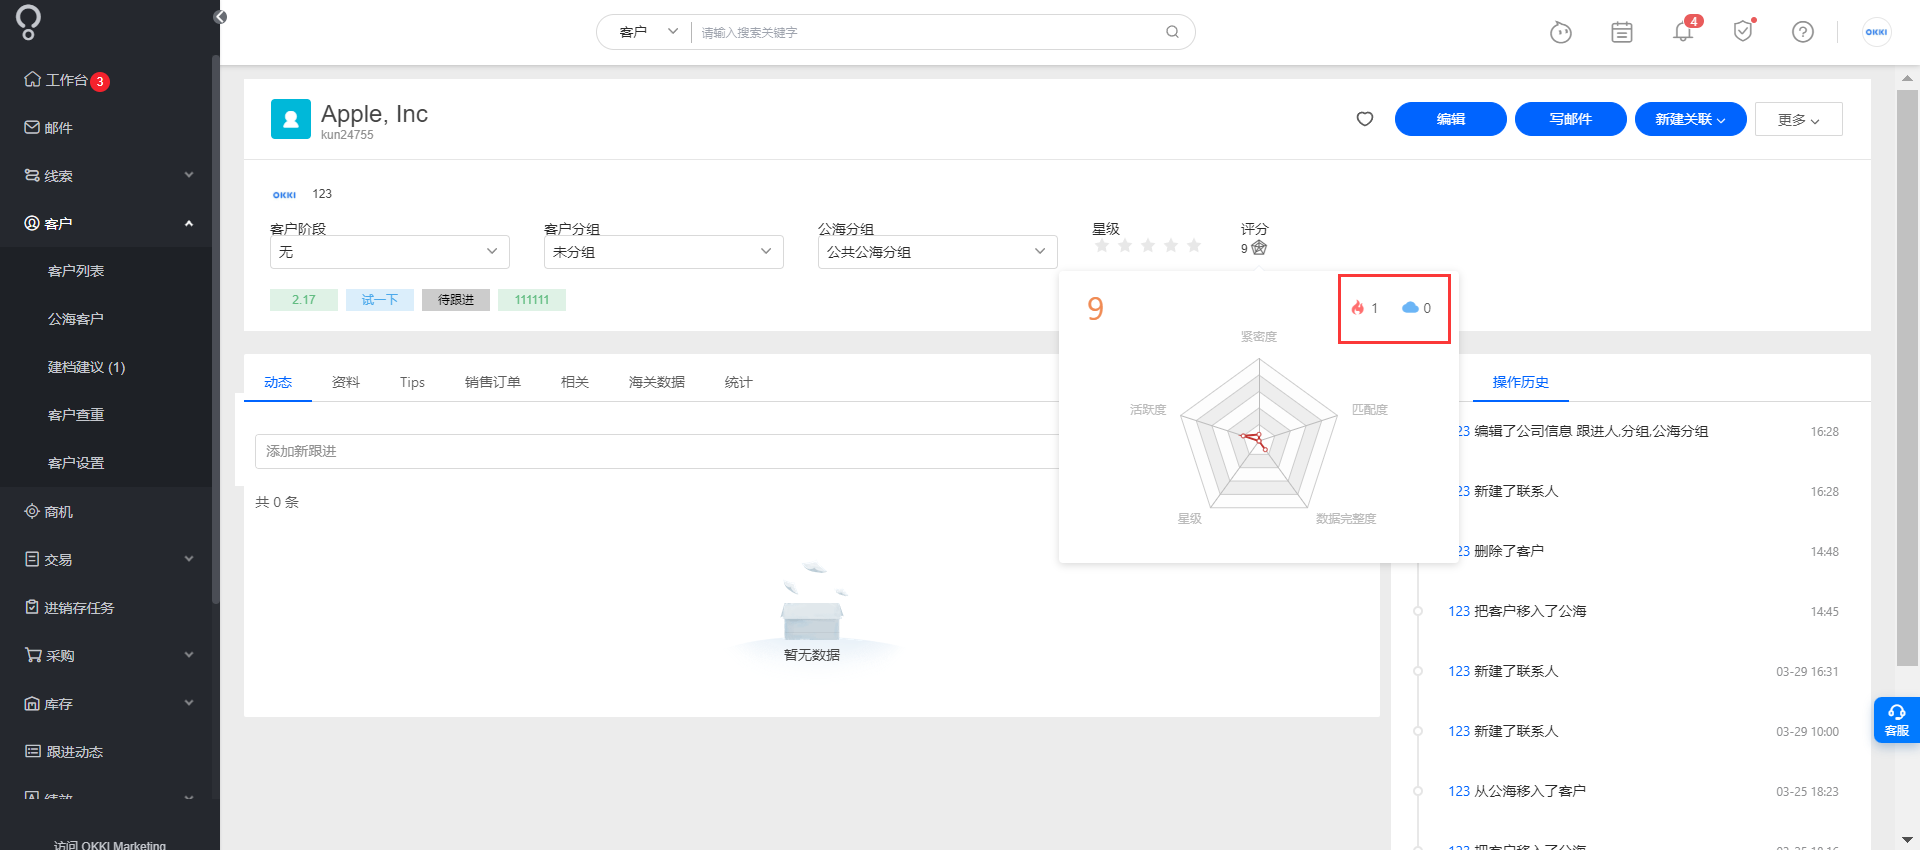Click the OKKI logo at the sidebar top
This screenshot has height=850, width=1920.
tap(29, 22)
